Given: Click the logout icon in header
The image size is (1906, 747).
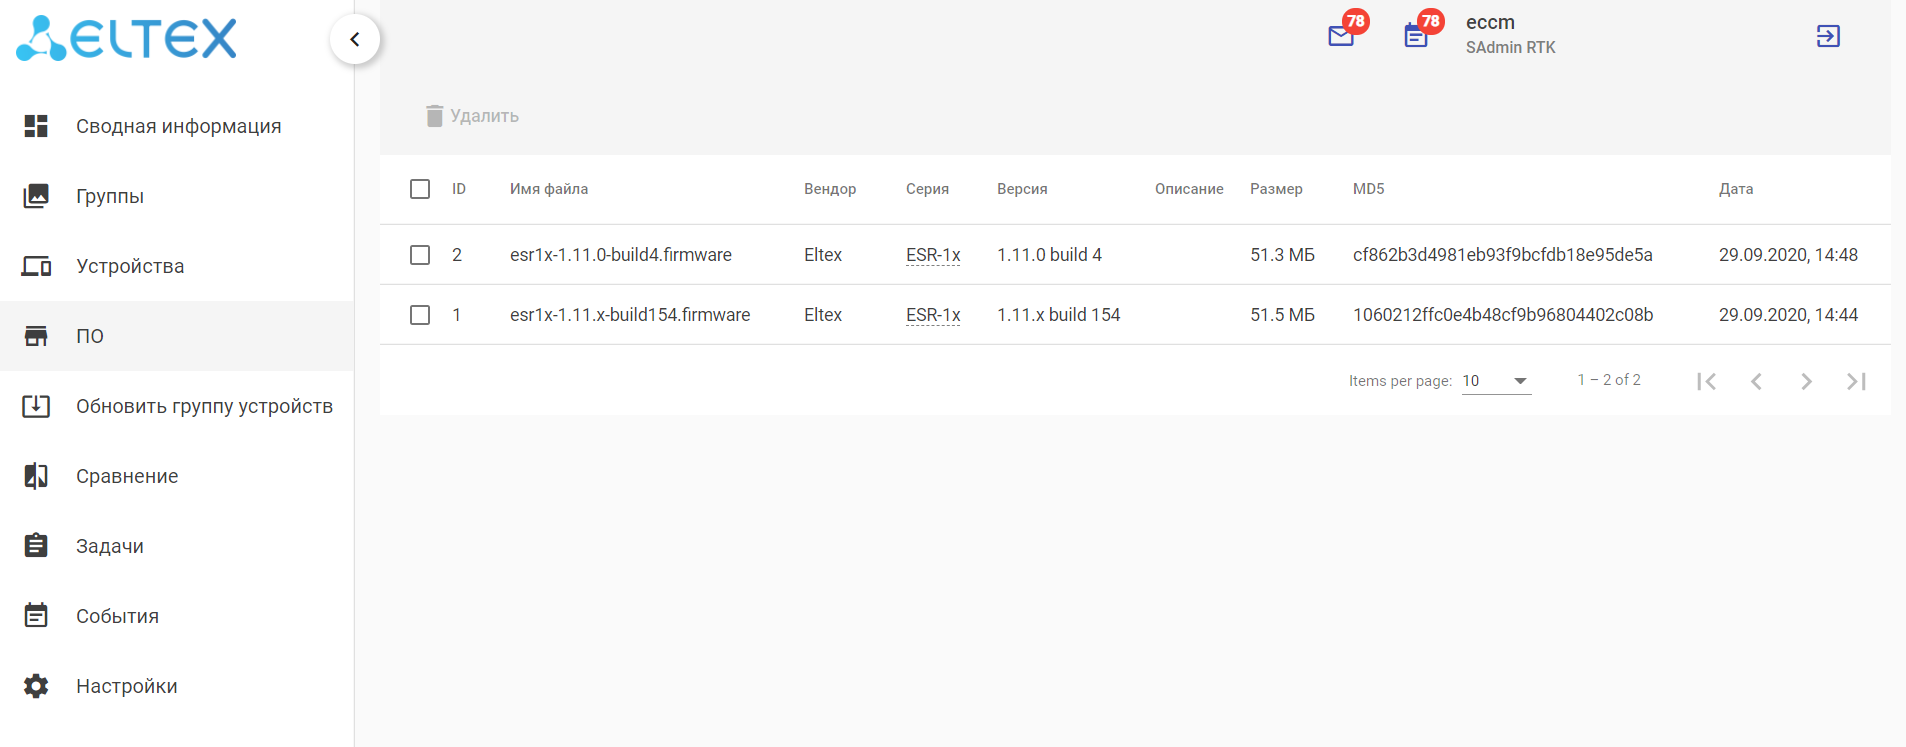Looking at the screenshot, I should click(x=1828, y=36).
